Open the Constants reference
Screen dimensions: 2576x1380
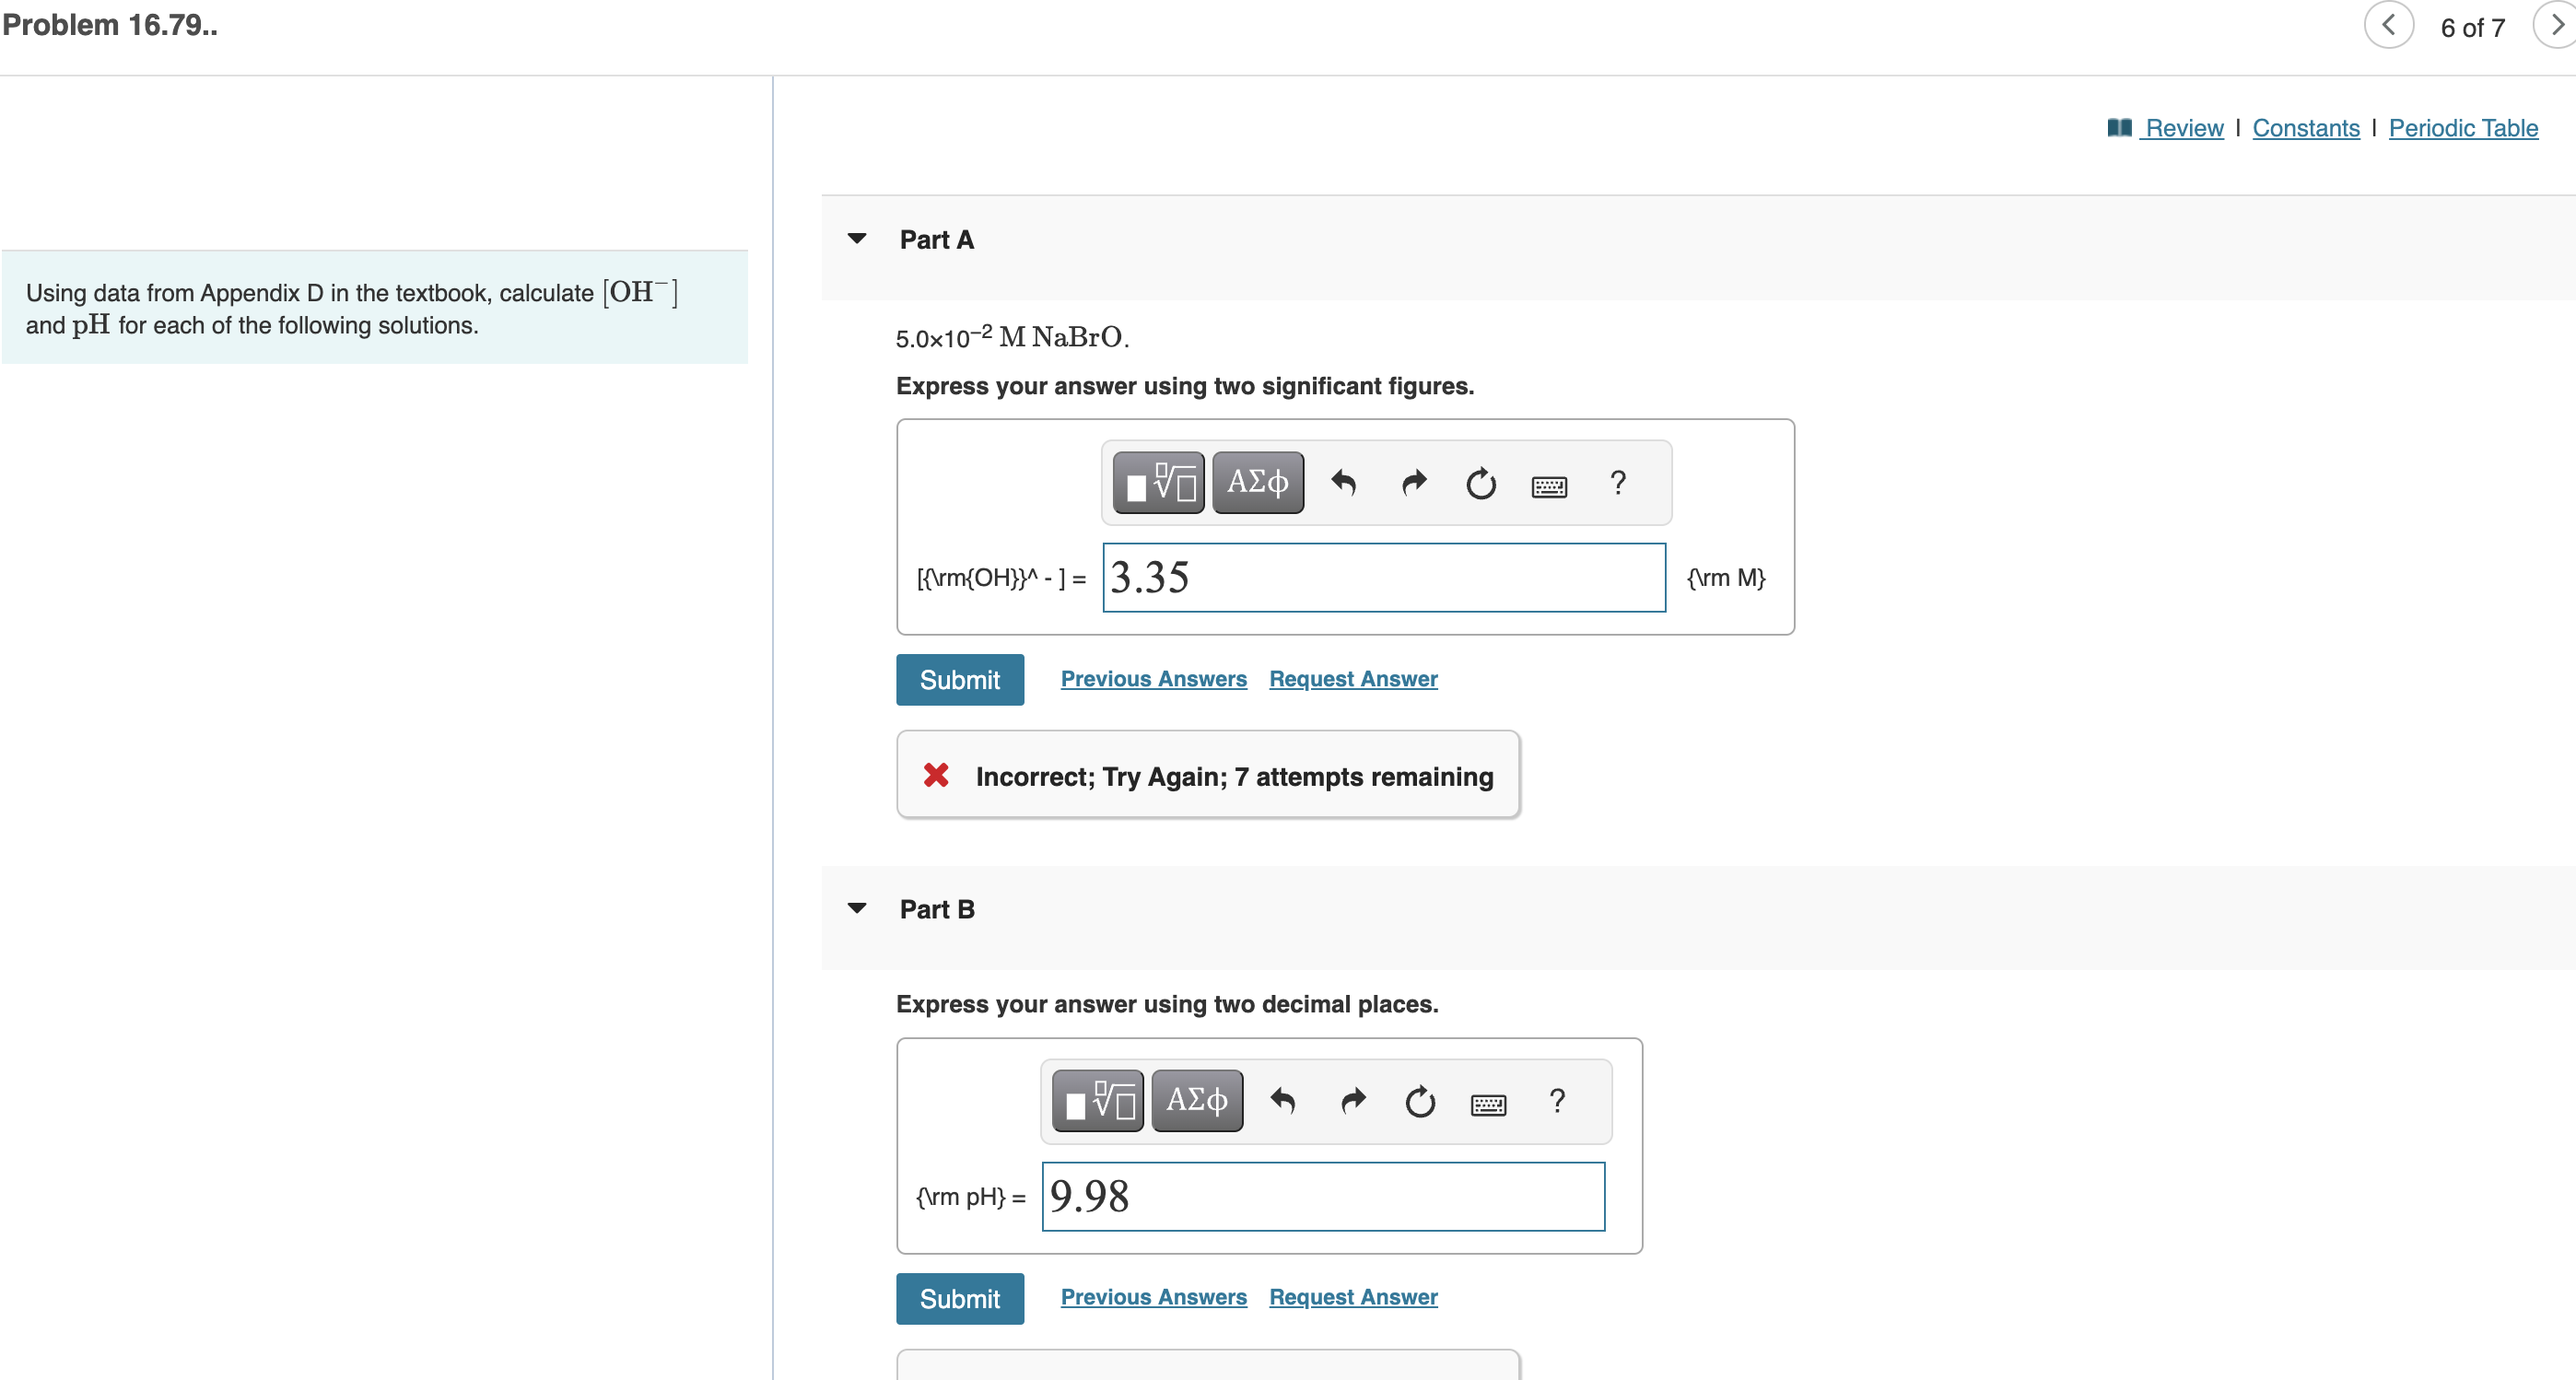[x=2305, y=128]
